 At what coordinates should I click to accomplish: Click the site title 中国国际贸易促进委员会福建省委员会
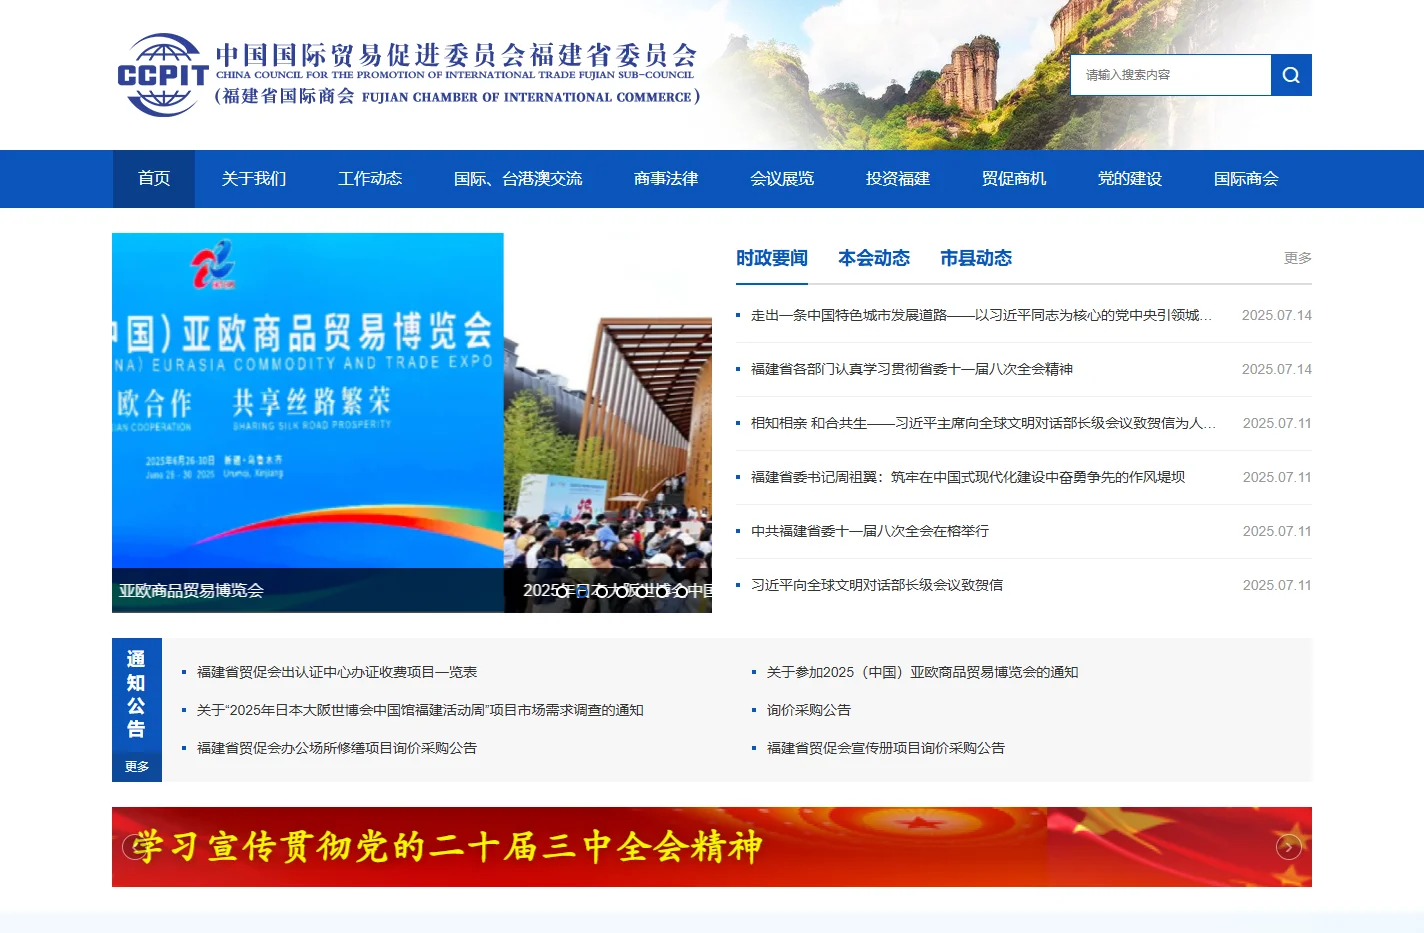point(456,54)
